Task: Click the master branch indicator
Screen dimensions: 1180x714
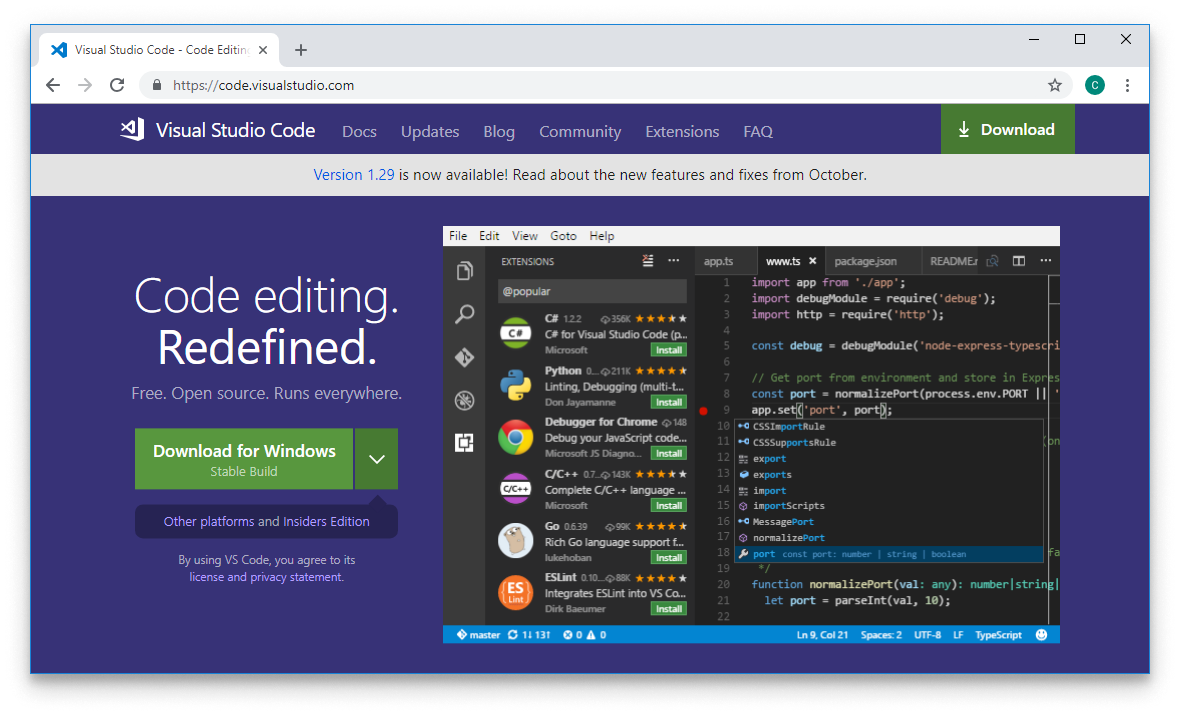Action: [477, 634]
